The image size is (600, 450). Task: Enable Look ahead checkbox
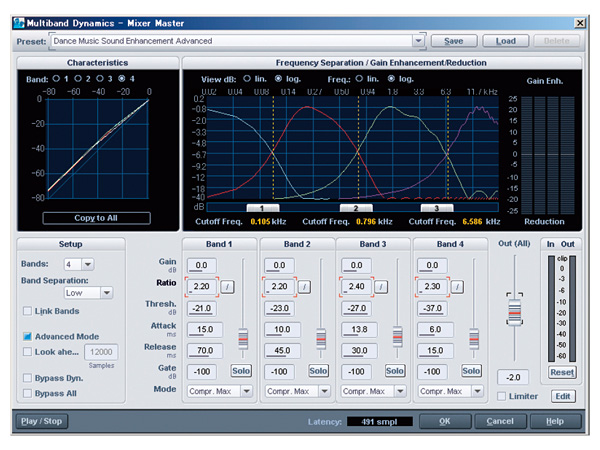click(x=27, y=352)
